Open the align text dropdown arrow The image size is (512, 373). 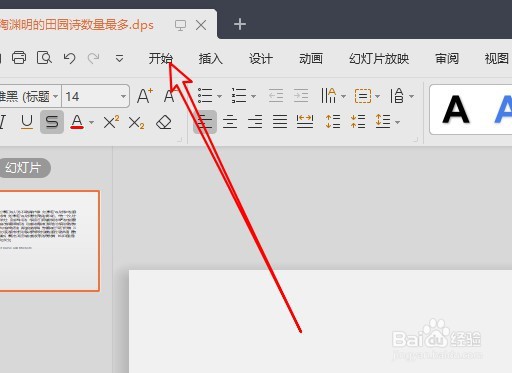pos(377,96)
